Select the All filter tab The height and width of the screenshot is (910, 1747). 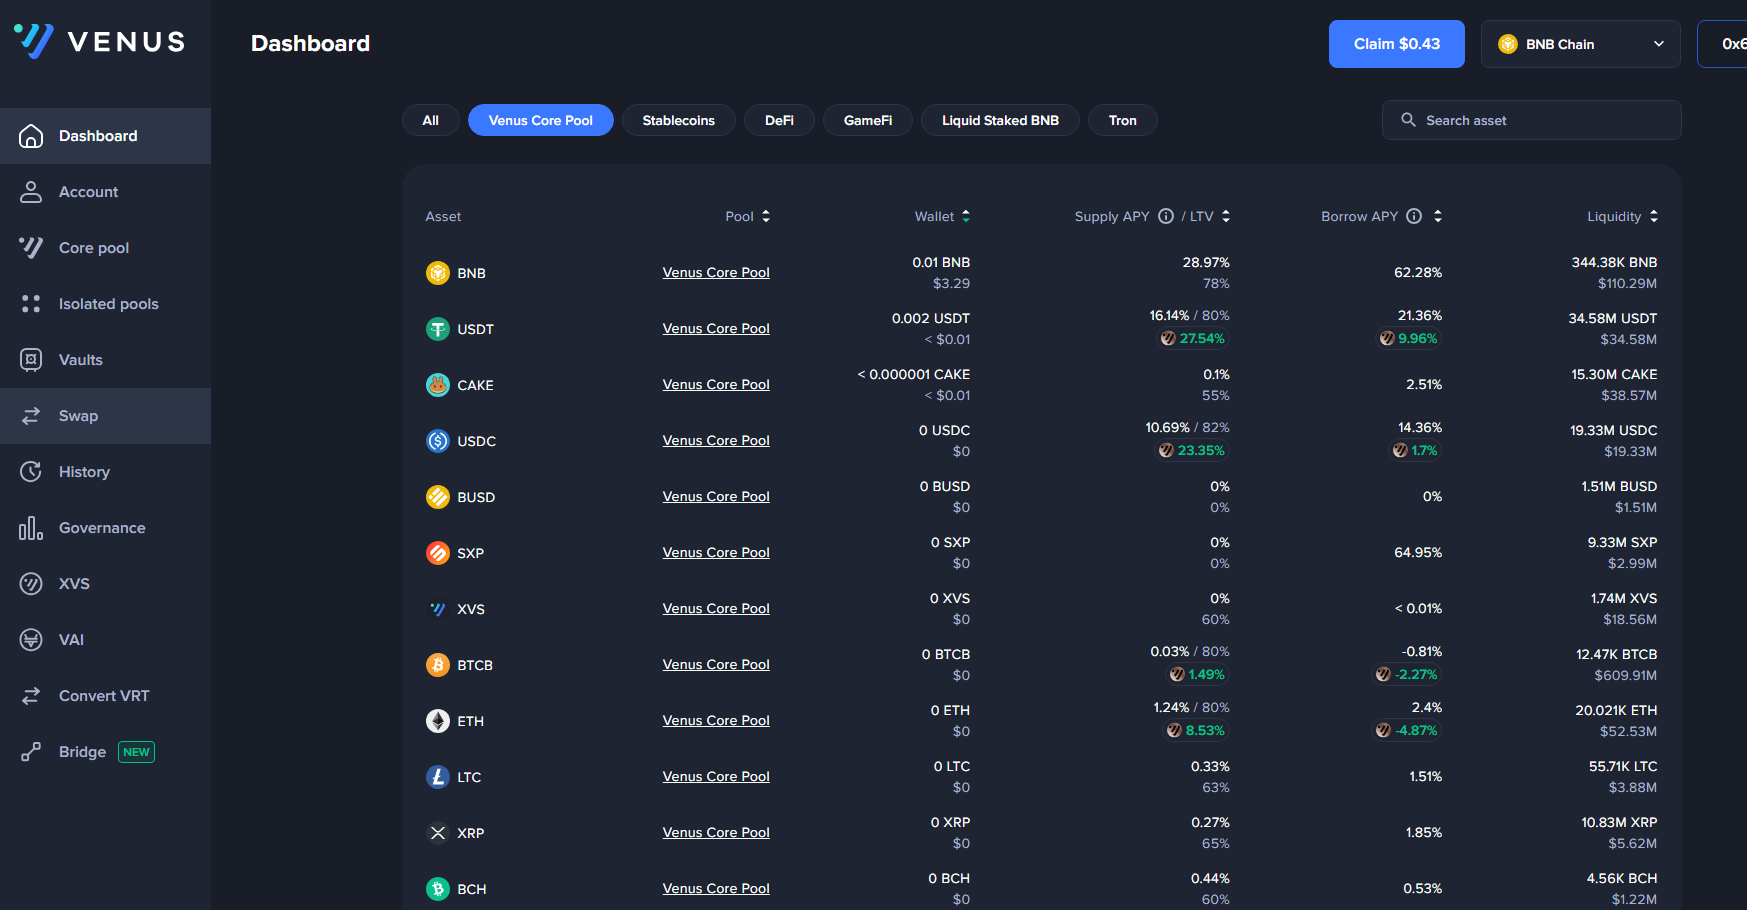click(431, 120)
